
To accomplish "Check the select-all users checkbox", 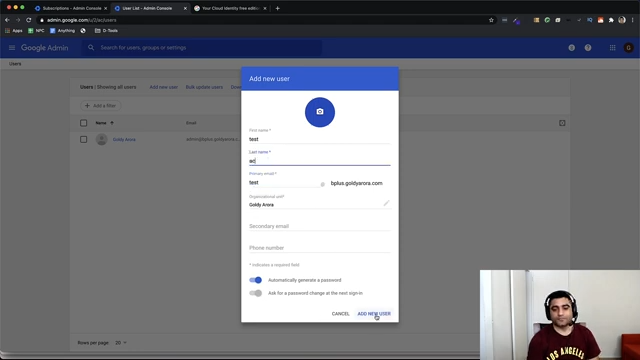I will [x=84, y=123].
